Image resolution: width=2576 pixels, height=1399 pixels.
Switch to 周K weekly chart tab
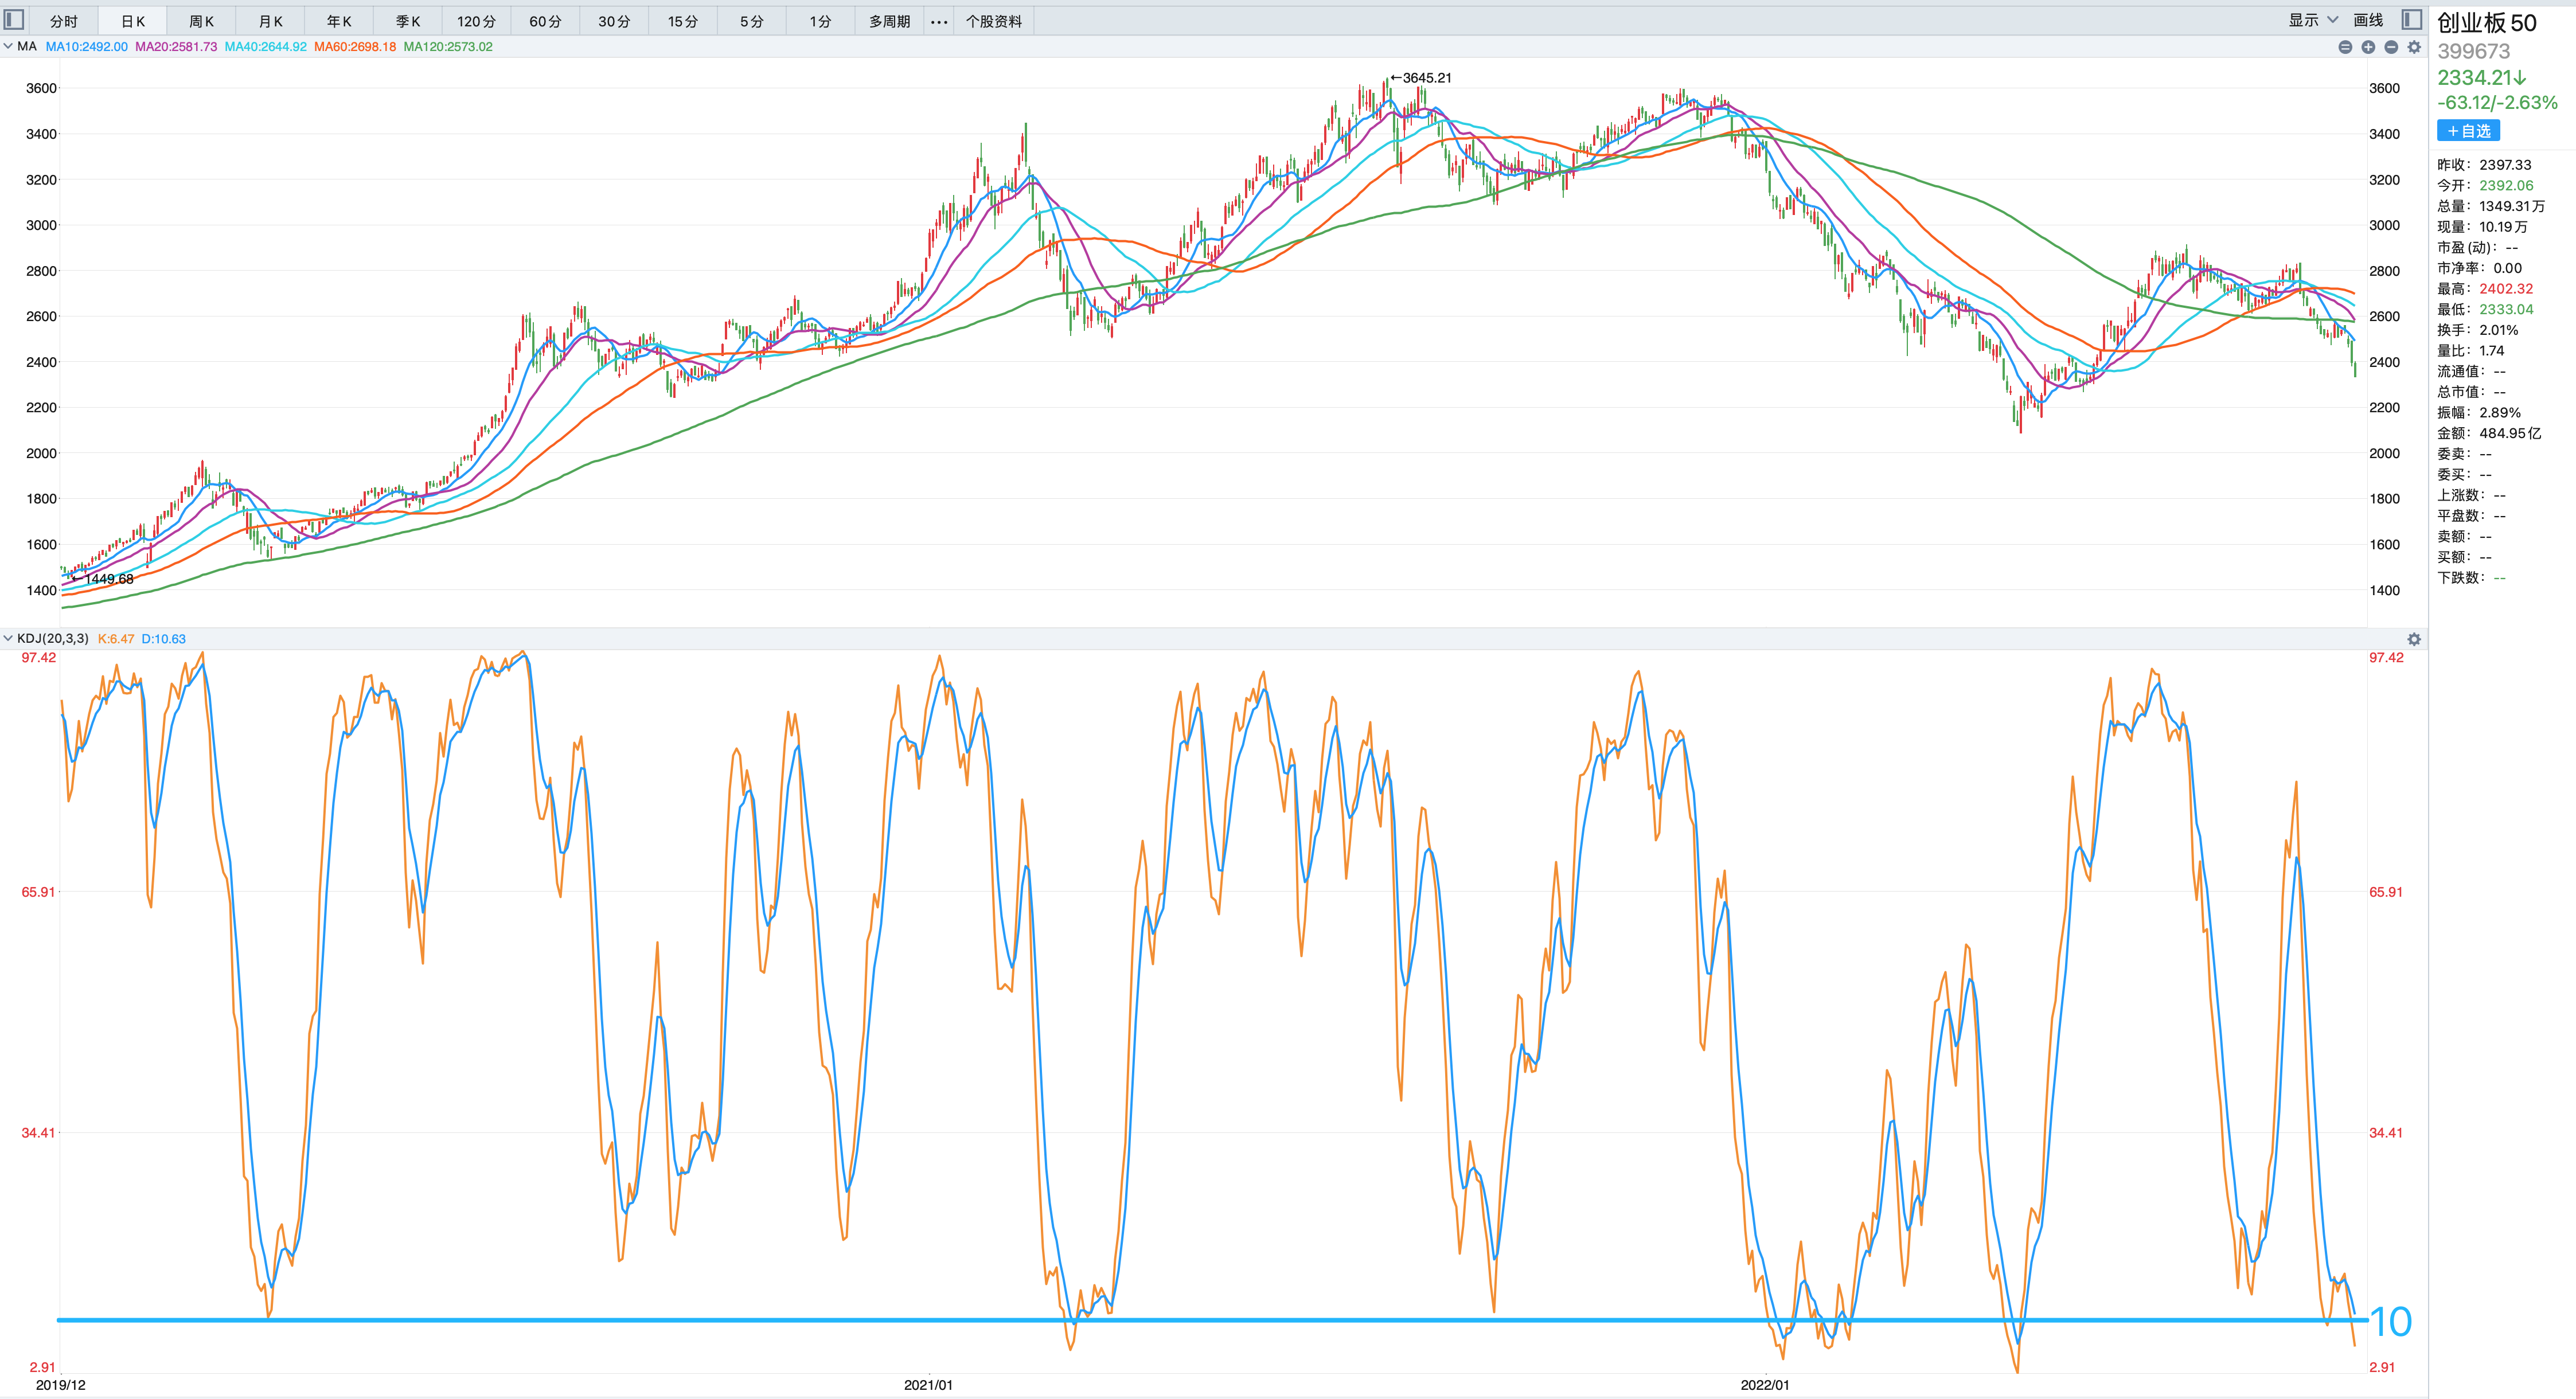[201, 21]
